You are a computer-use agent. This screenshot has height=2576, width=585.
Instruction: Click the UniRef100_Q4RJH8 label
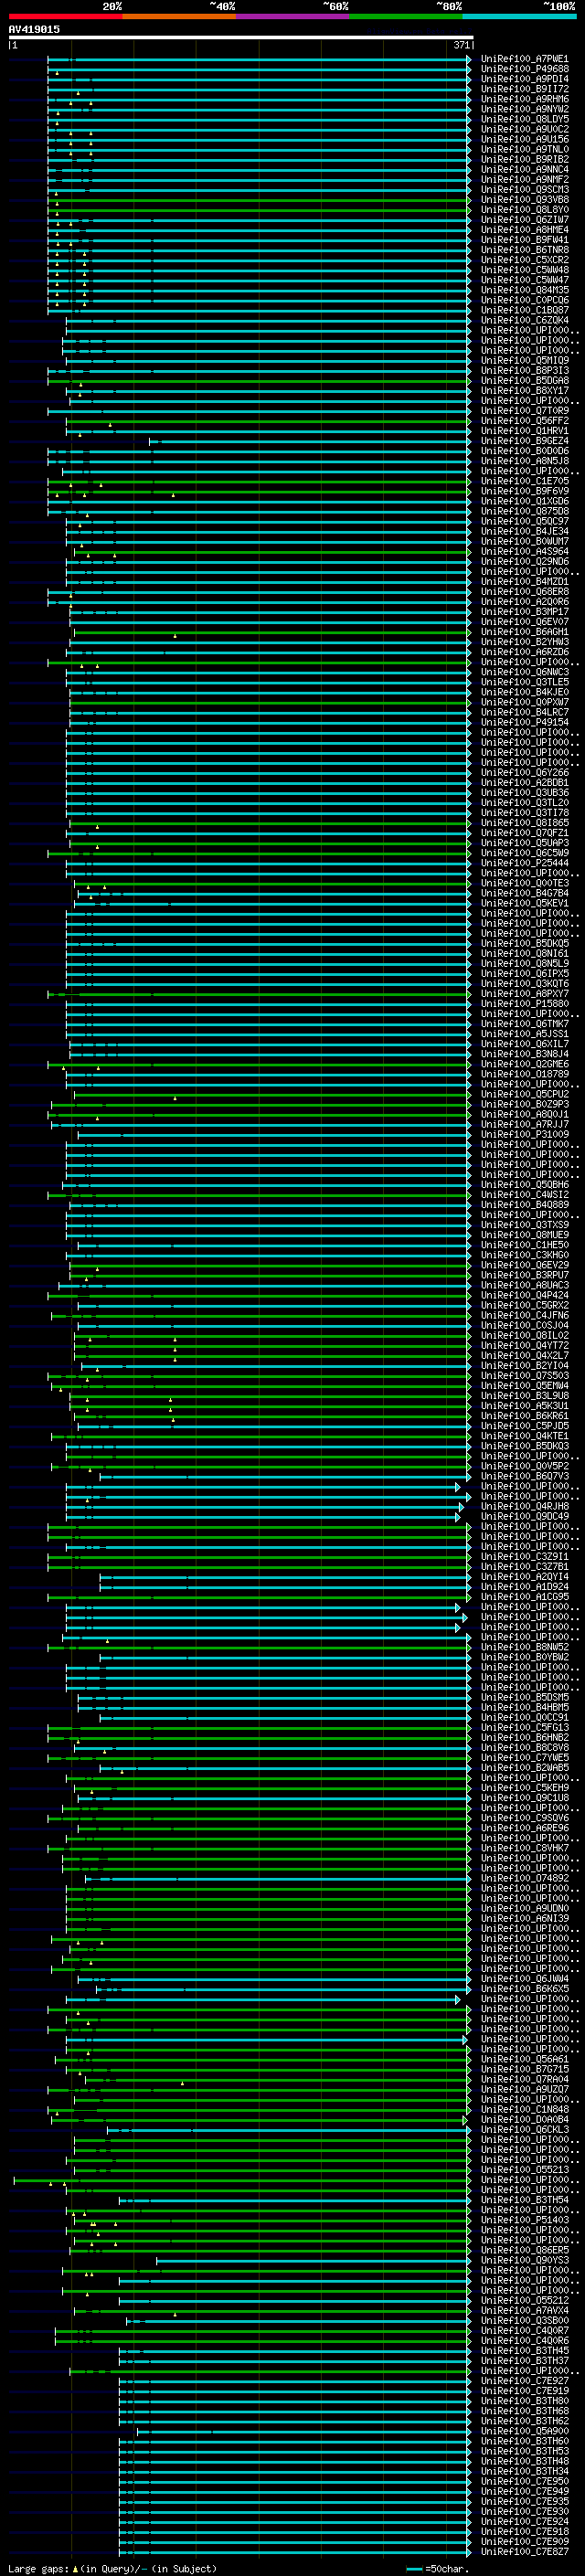click(524, 1506)
